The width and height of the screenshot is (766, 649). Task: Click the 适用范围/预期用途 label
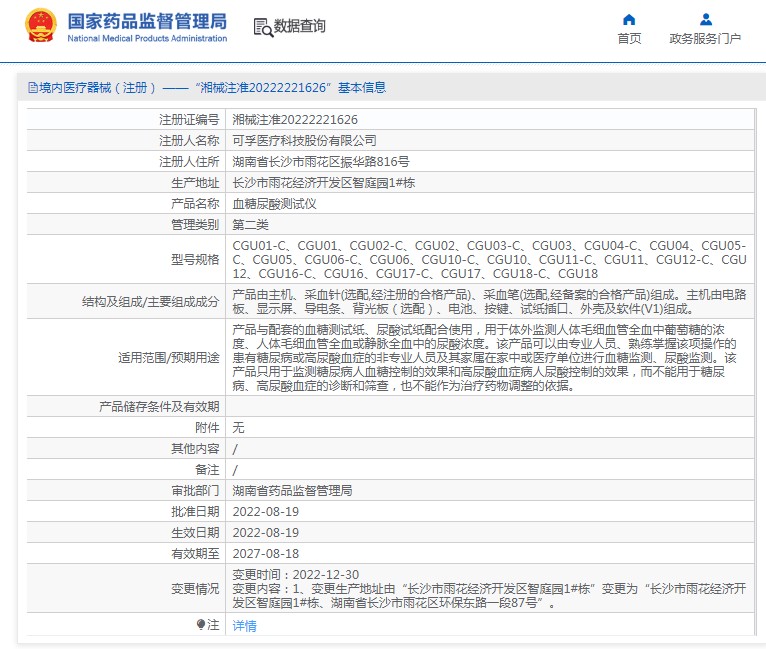169,357
